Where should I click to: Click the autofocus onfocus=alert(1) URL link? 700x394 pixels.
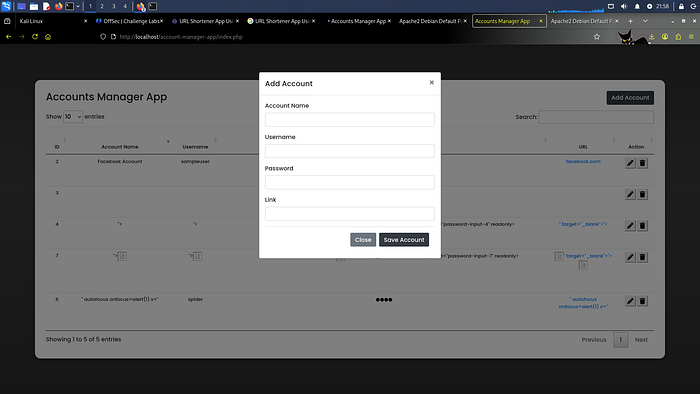coord(583,303)
